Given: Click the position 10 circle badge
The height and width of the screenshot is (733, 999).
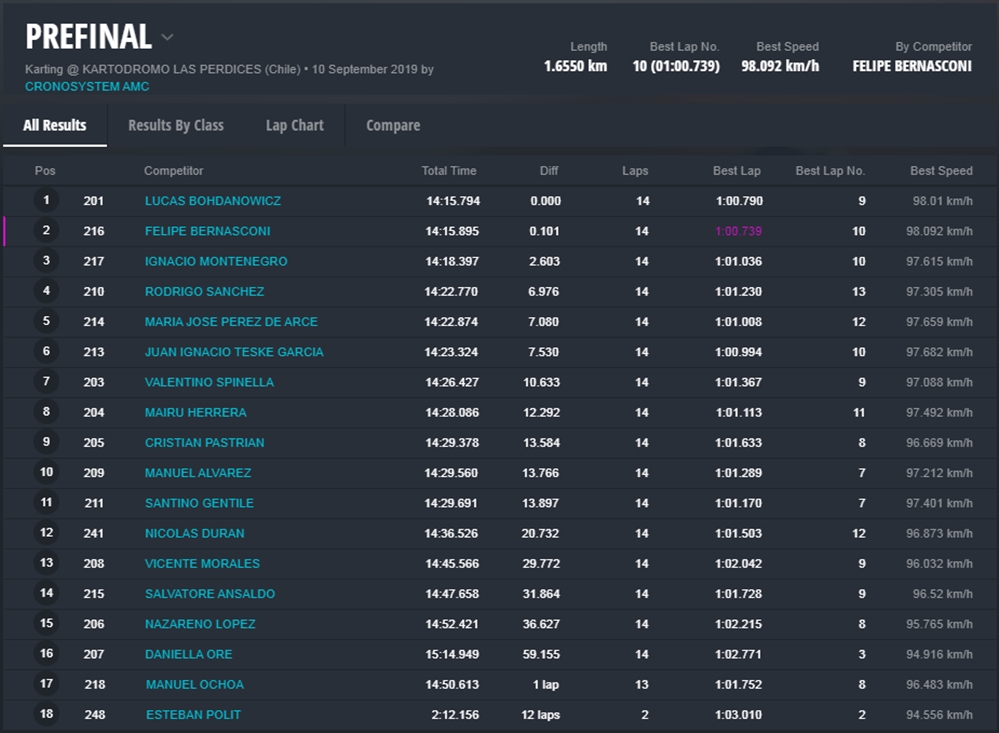Looking at the screenshot, I should click(46, 473).
